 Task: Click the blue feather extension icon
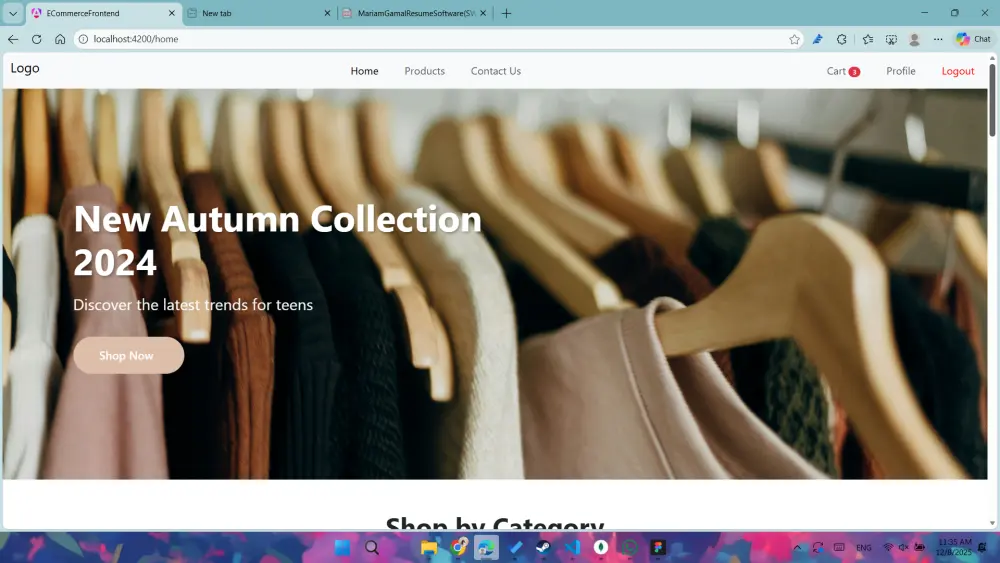pos(818,39)
